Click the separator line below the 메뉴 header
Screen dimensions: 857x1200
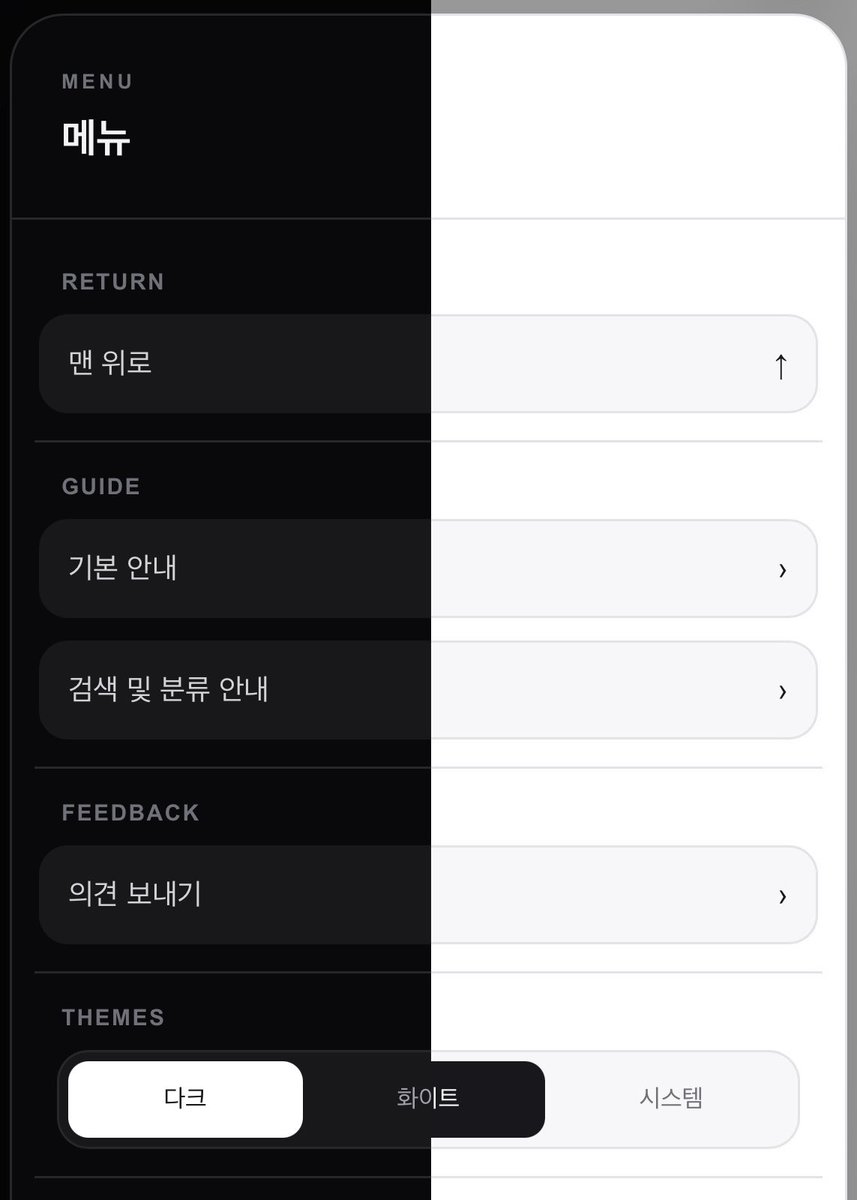click(x=428, y=218)
